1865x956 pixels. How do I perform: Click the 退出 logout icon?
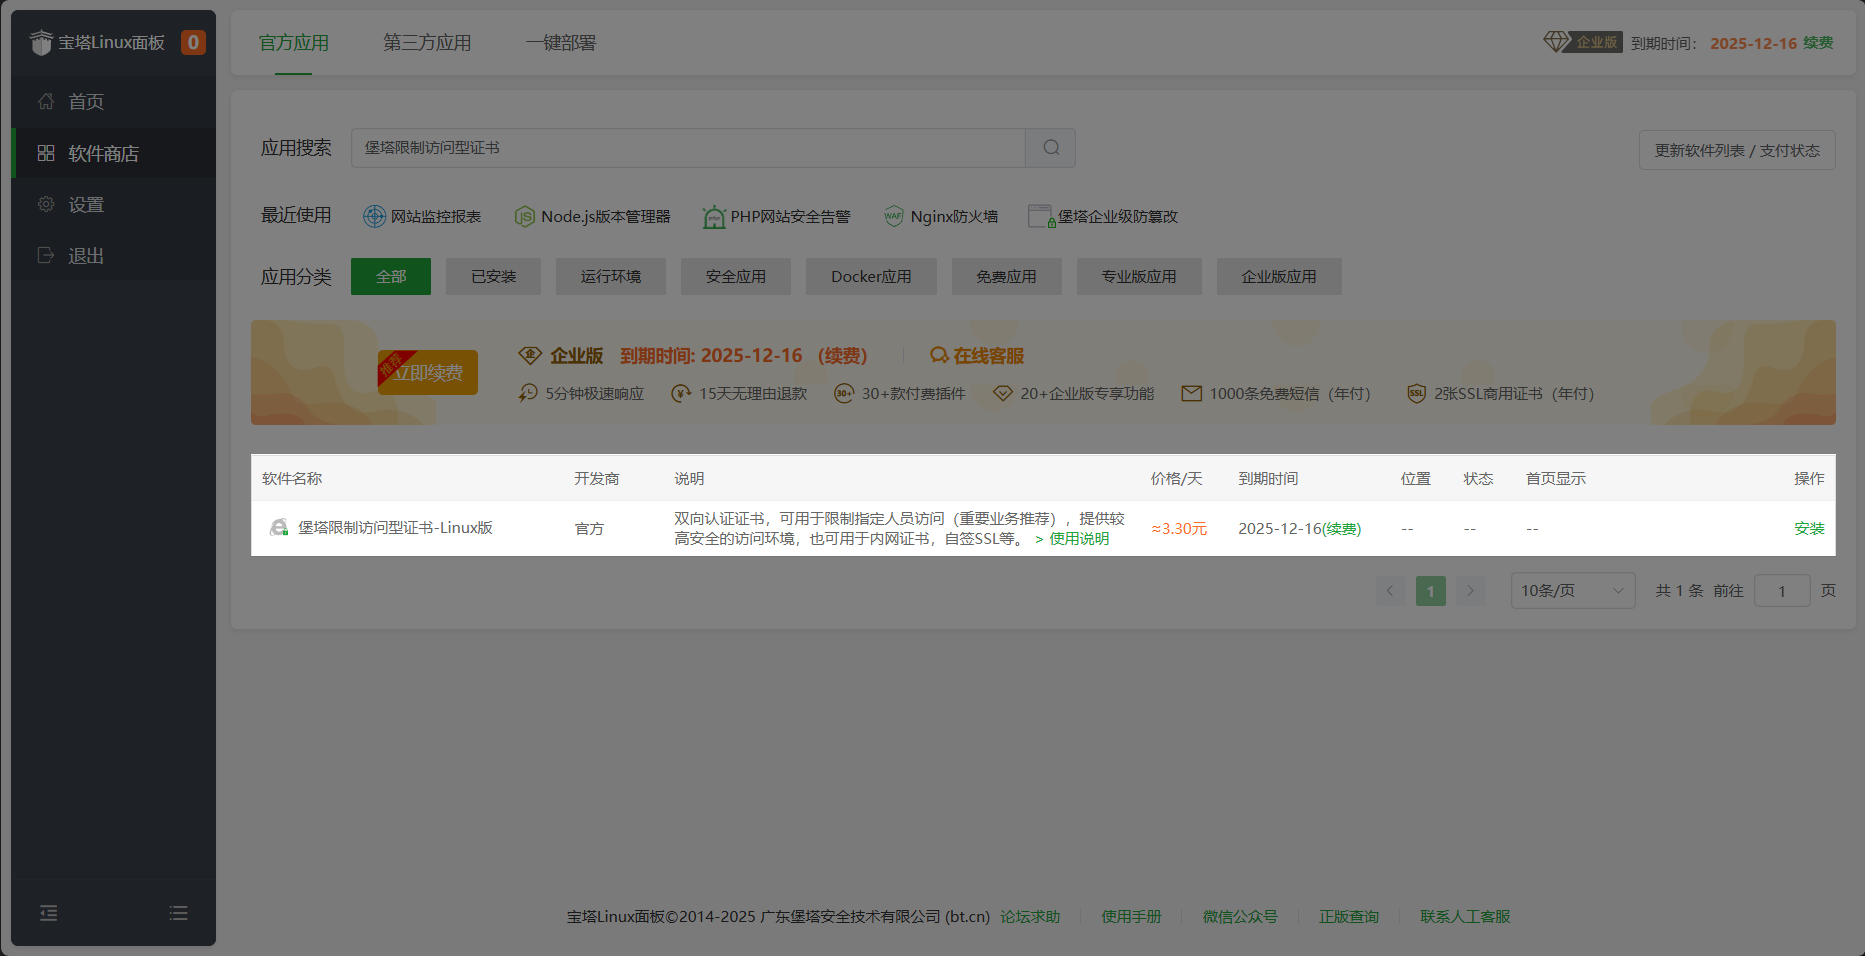(45, 255)
